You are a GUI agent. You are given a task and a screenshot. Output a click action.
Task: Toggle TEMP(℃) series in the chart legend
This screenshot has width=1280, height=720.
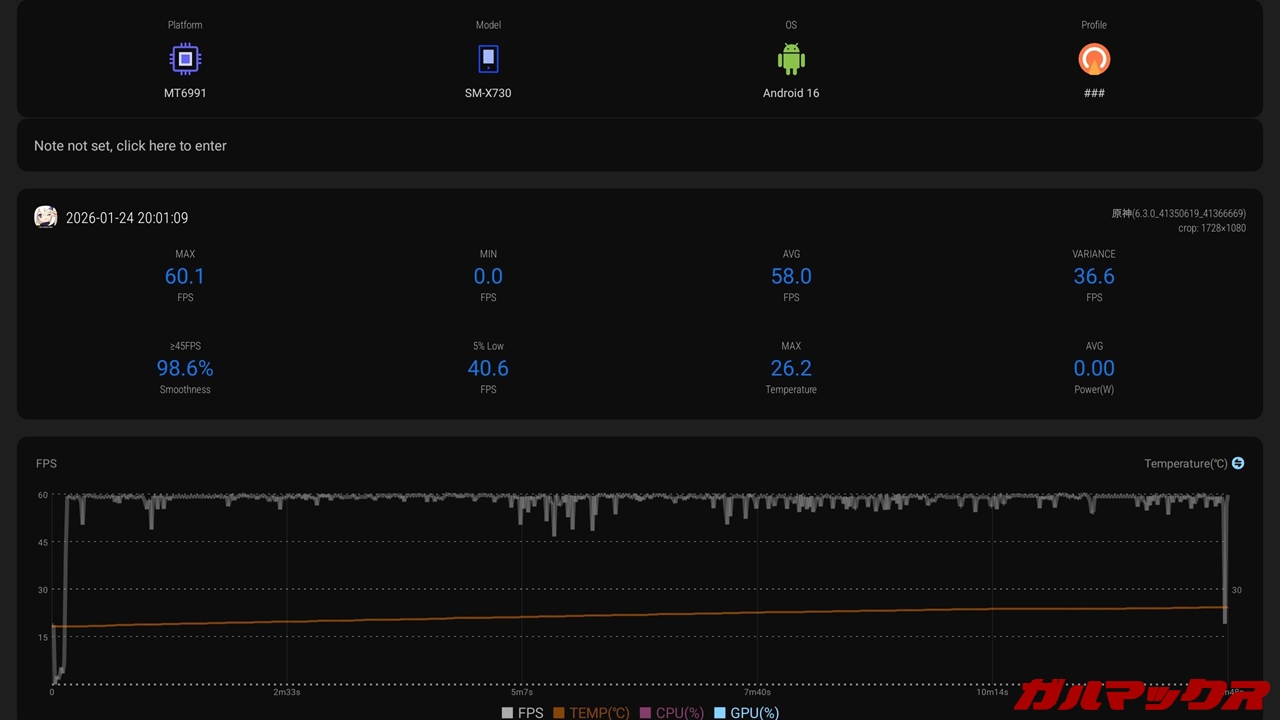coord(591,713)
